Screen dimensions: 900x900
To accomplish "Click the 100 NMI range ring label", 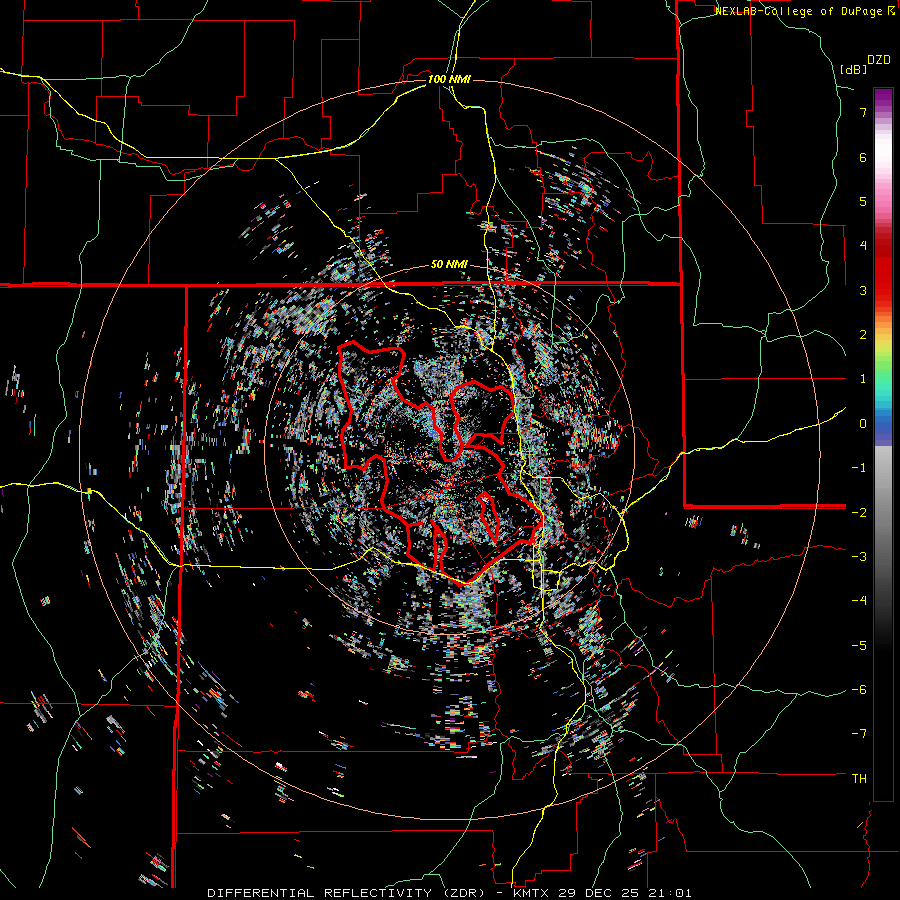I will click(449, 79).
